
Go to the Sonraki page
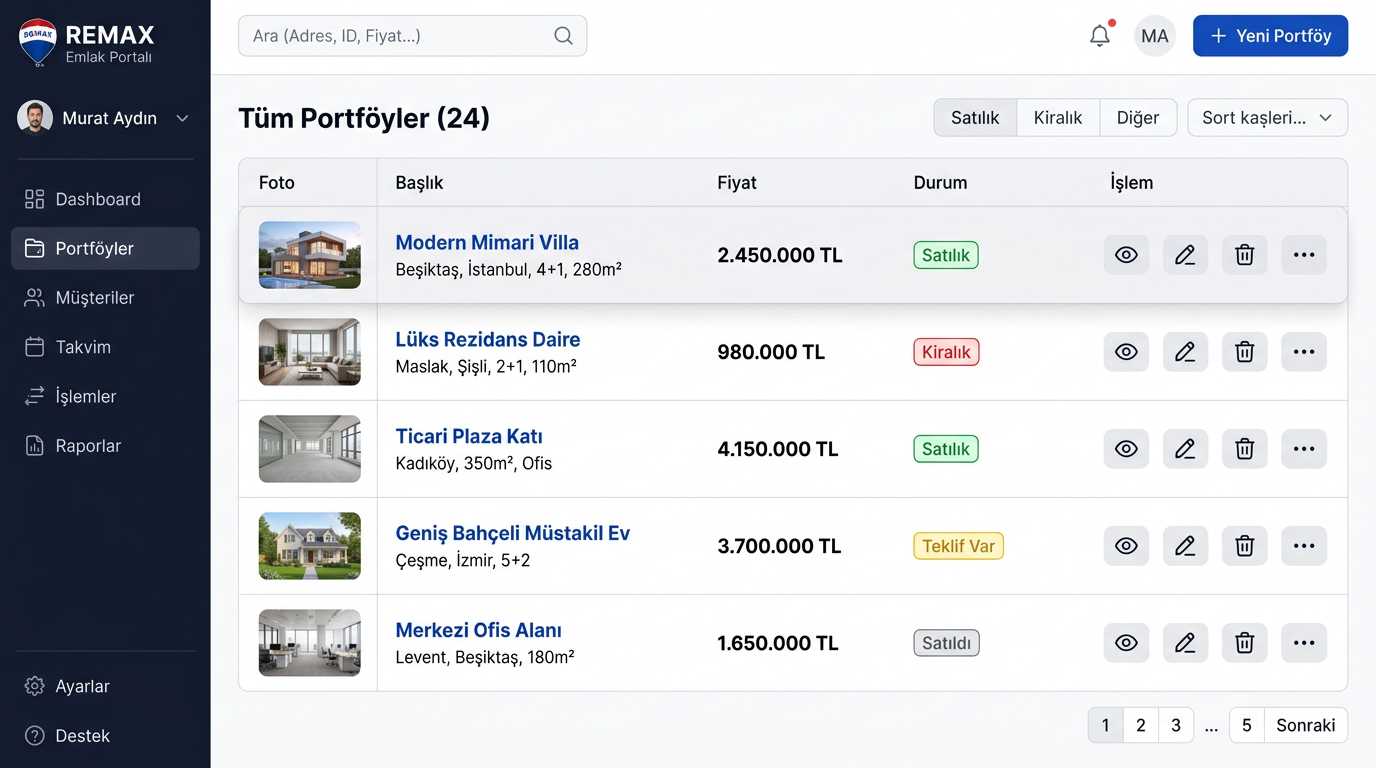[1305, 726]
